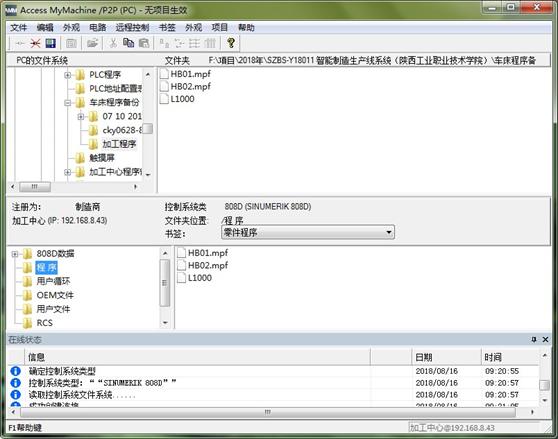Open the 零件程序 bookmark dropdown
Screen dimensions: 558x439
[389, 232]
